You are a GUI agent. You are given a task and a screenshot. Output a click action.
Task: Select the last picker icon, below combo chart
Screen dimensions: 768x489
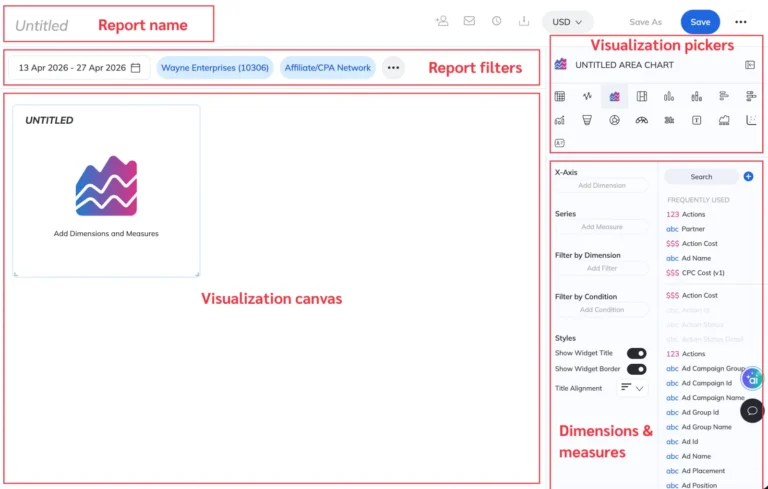(560, 143)
